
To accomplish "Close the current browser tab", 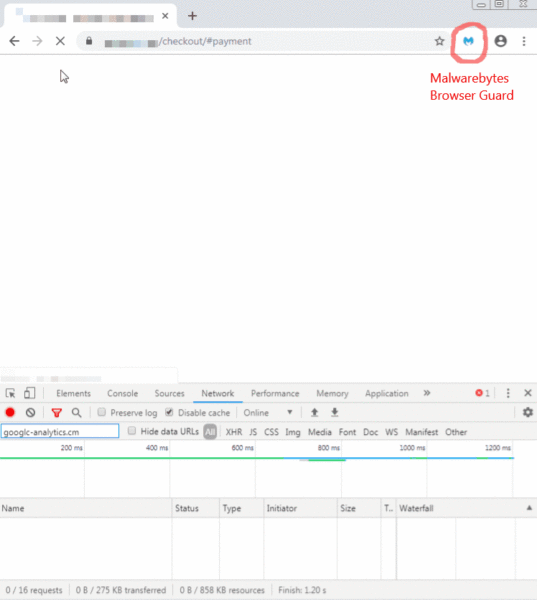I will point(165,16).
